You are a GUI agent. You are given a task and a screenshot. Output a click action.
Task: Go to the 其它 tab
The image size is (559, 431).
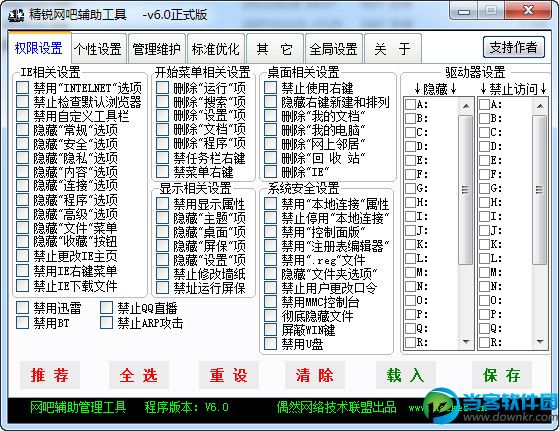[275, 49]
